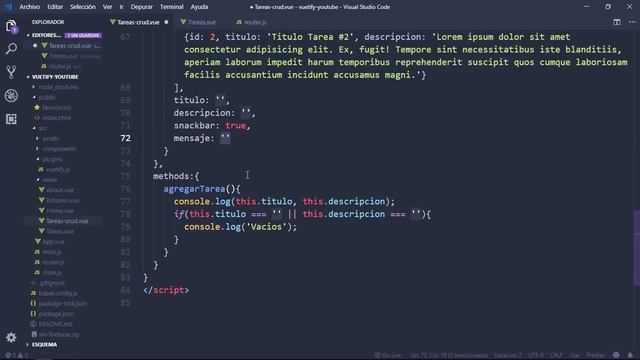The image size is (640, 360).
Task: Click the VS Code logo in title bar
Action: [x=8, y=7]
